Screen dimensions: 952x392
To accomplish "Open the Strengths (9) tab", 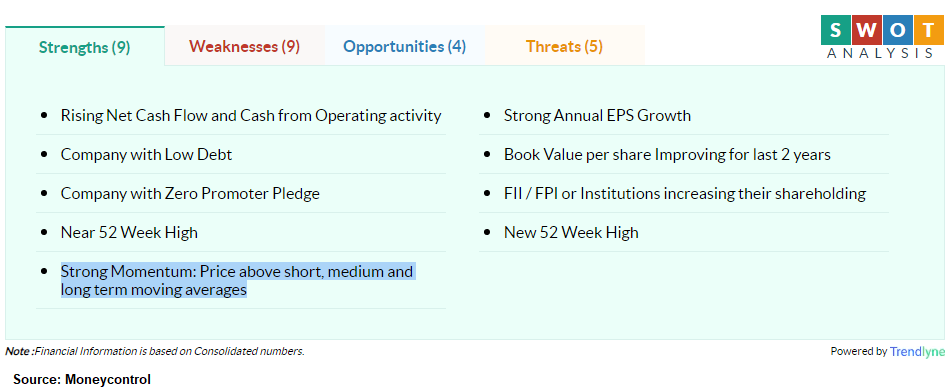I will pos(84,47).
